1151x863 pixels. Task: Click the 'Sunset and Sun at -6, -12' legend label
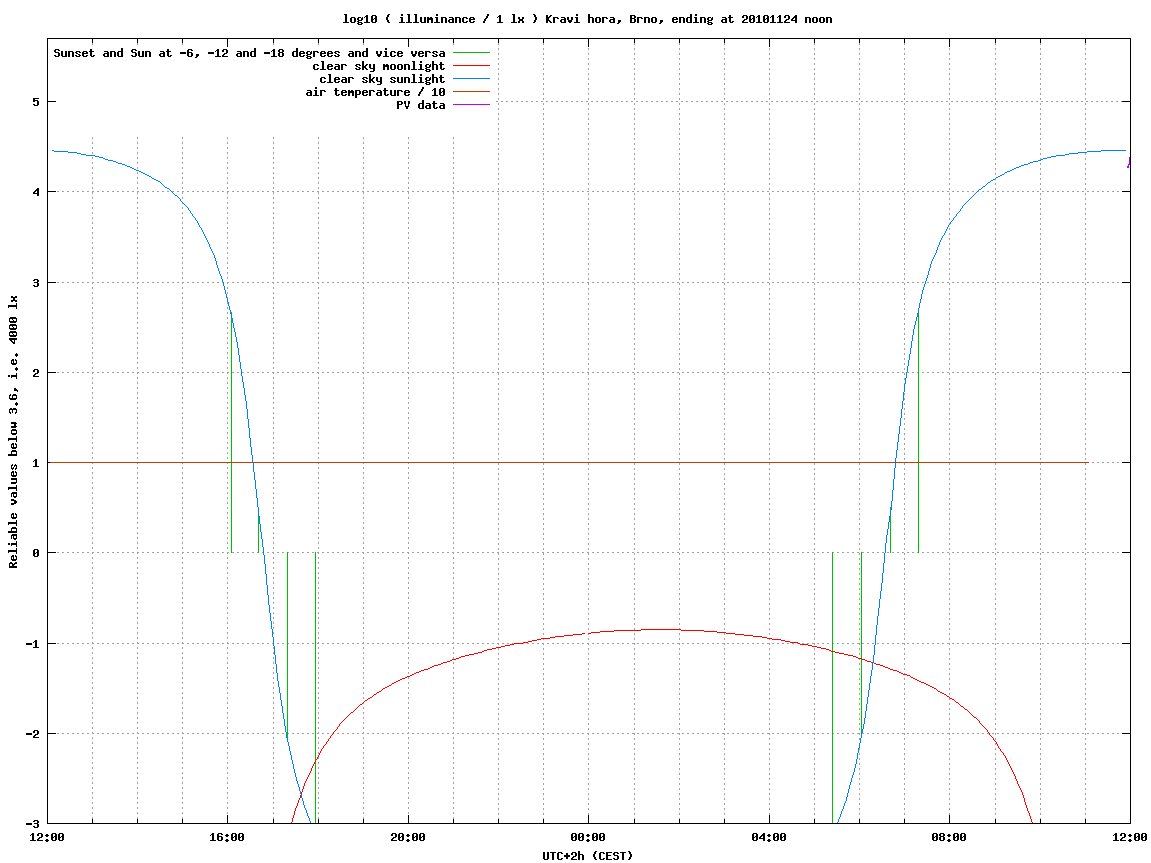click(x=249, y=53)
